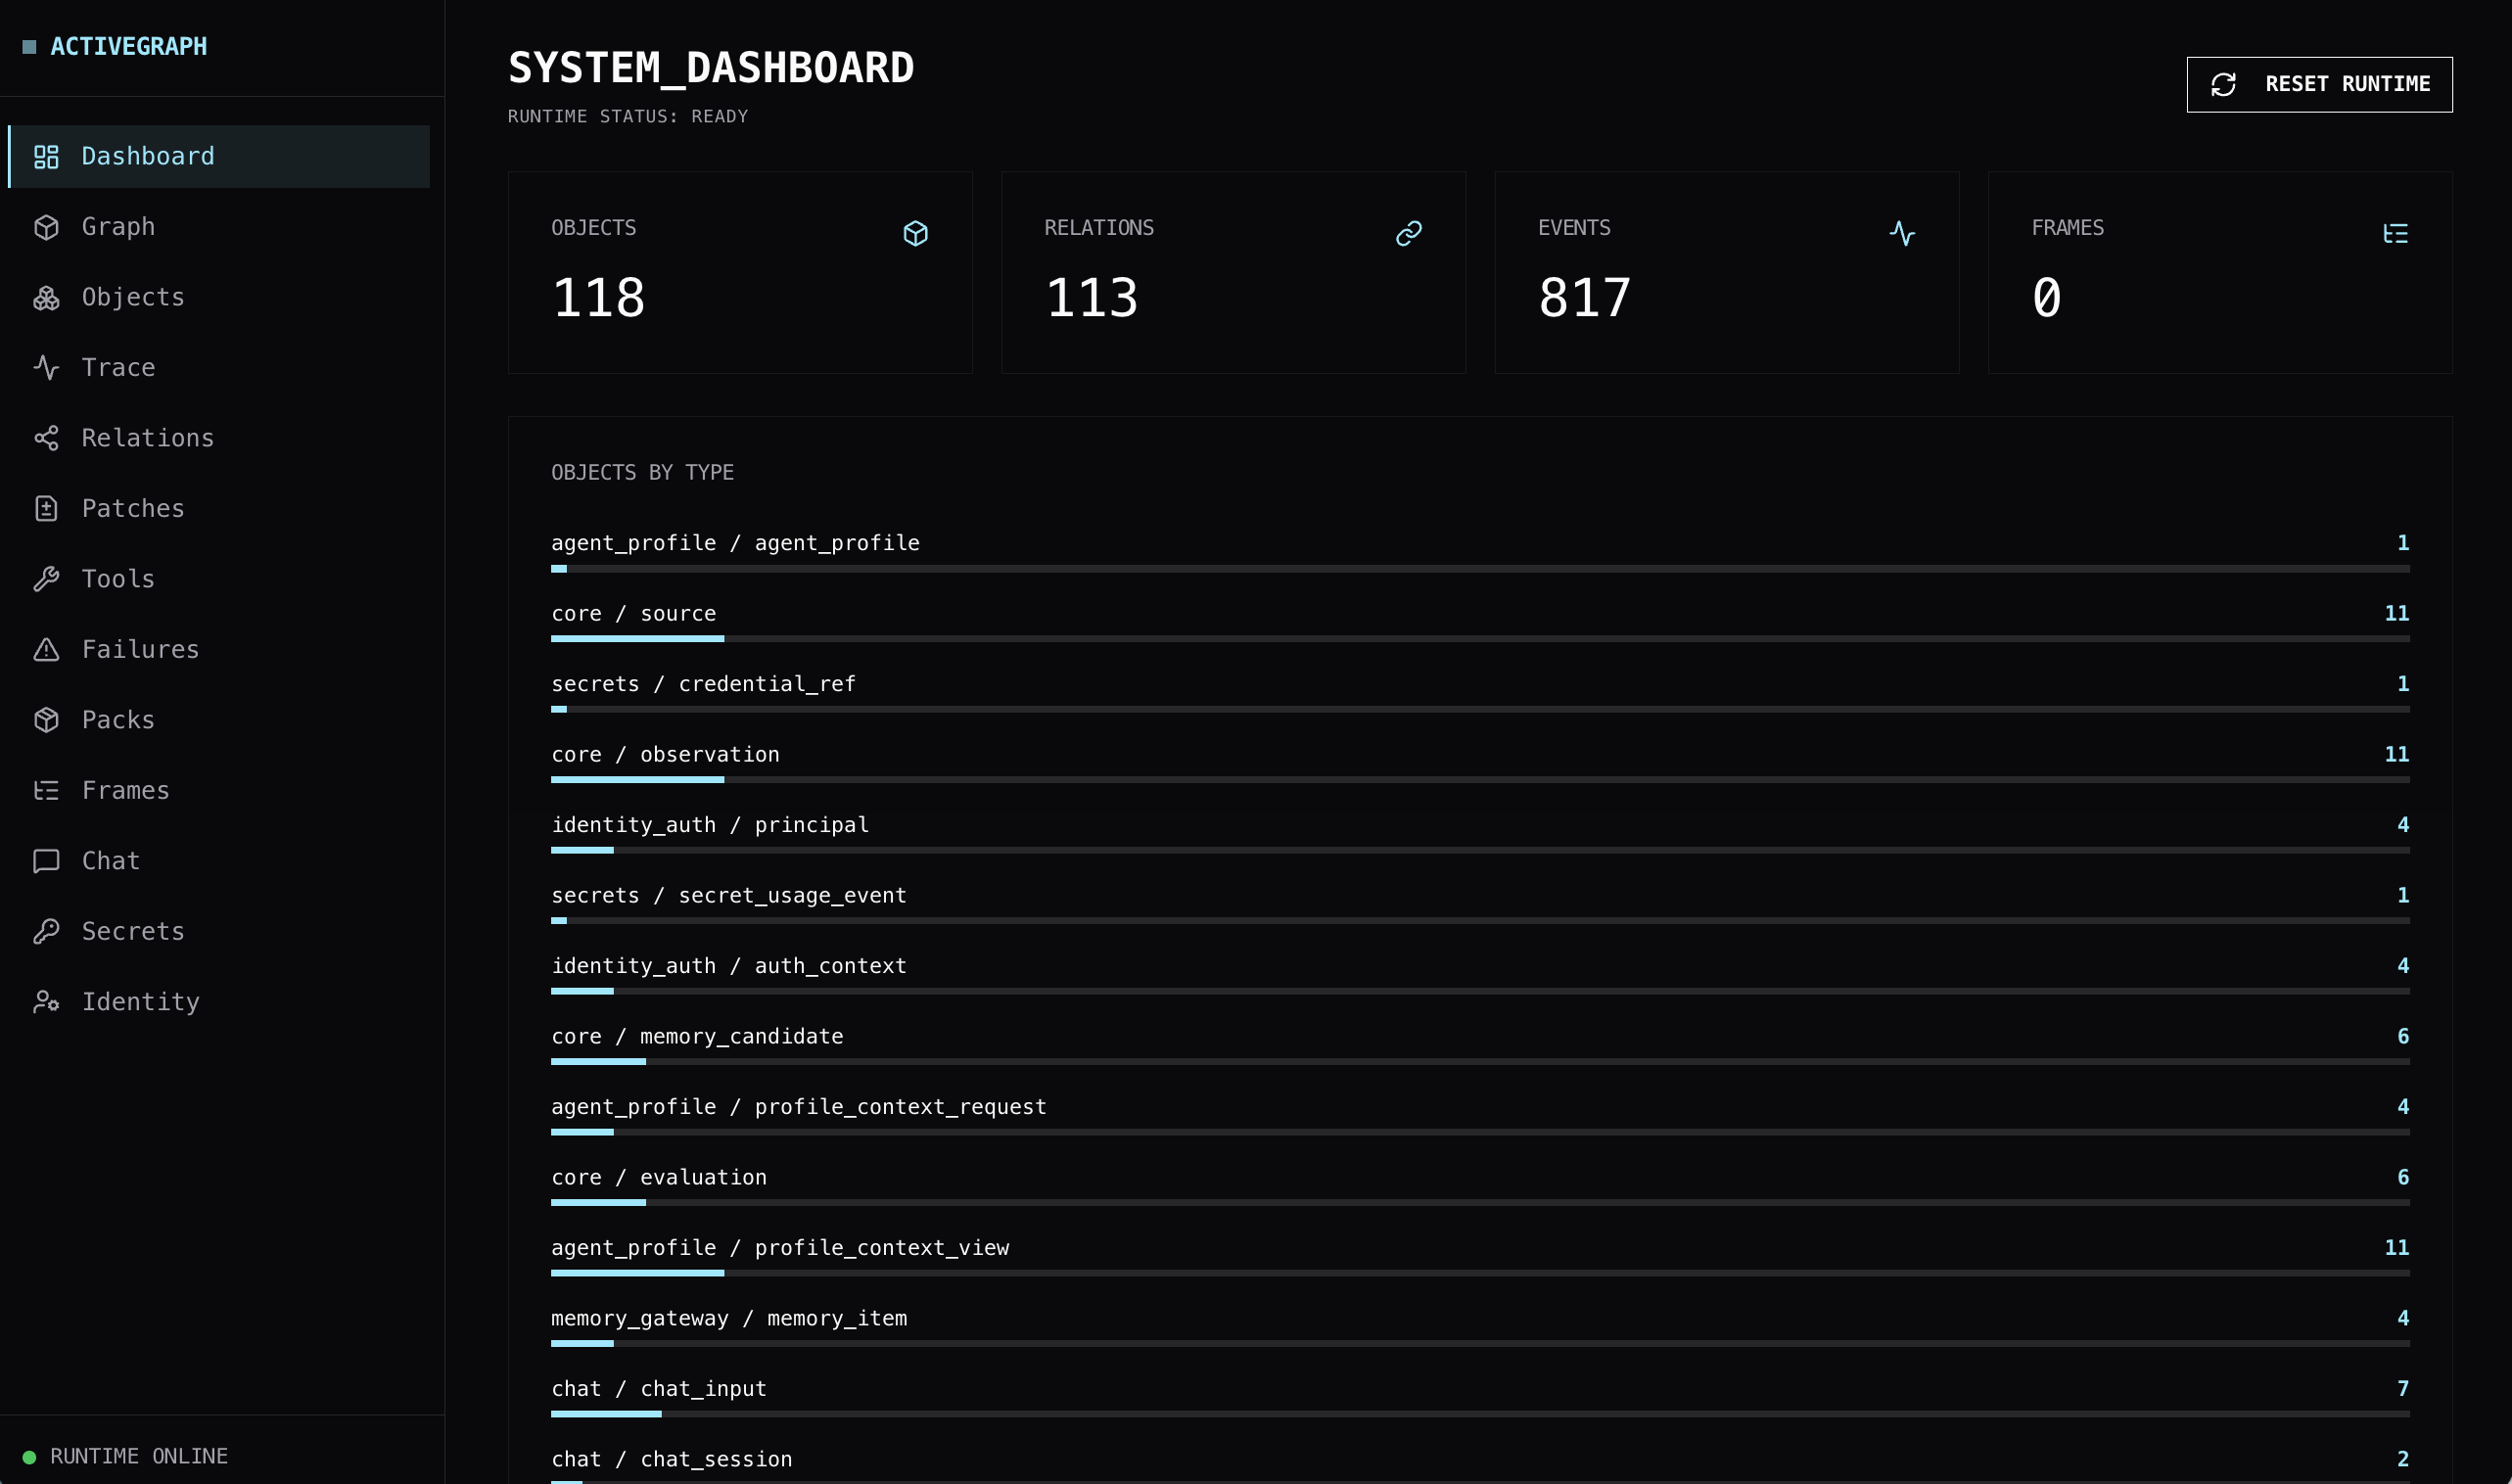Click the Secrets key icon
This screenshot has height=1484, width=2512.
tap(46, 932)
